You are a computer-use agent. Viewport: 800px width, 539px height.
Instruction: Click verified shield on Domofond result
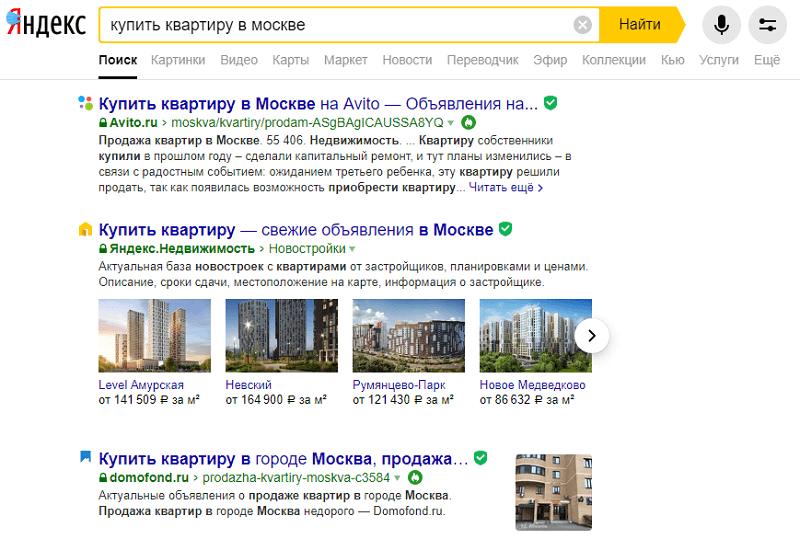480,458
